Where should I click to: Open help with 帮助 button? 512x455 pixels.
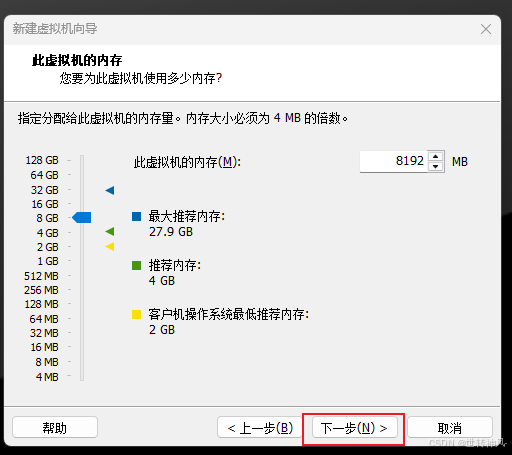[55, 428]
